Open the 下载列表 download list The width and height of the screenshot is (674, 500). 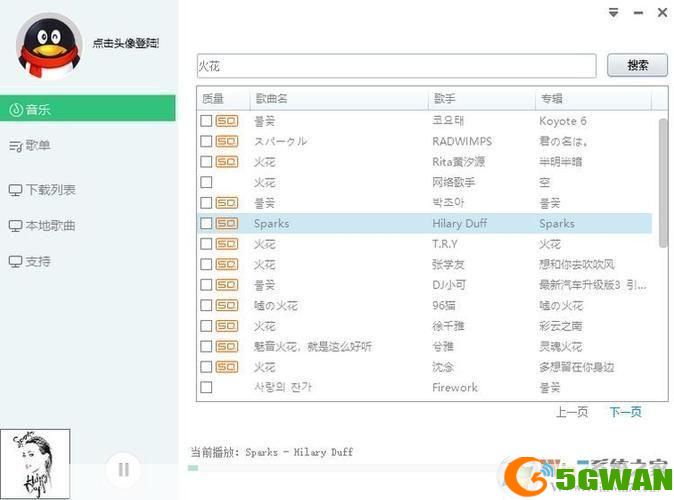coord(42,190)
